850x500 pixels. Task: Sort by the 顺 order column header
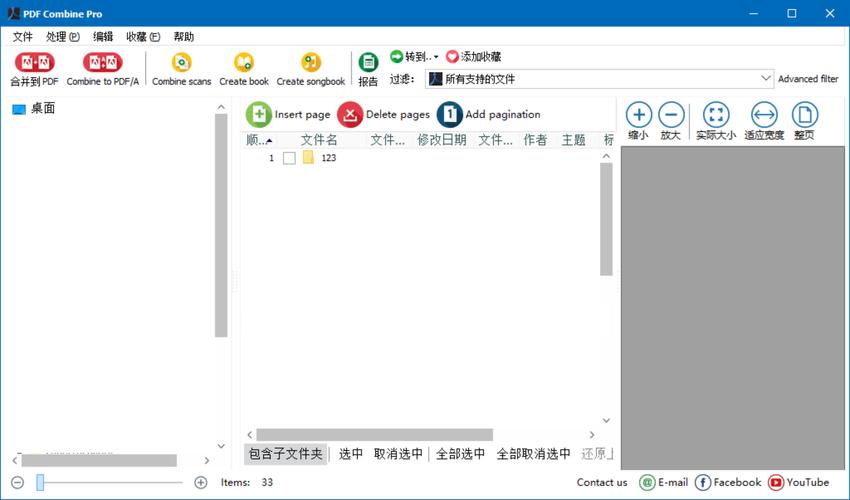[x=259, y=140]
